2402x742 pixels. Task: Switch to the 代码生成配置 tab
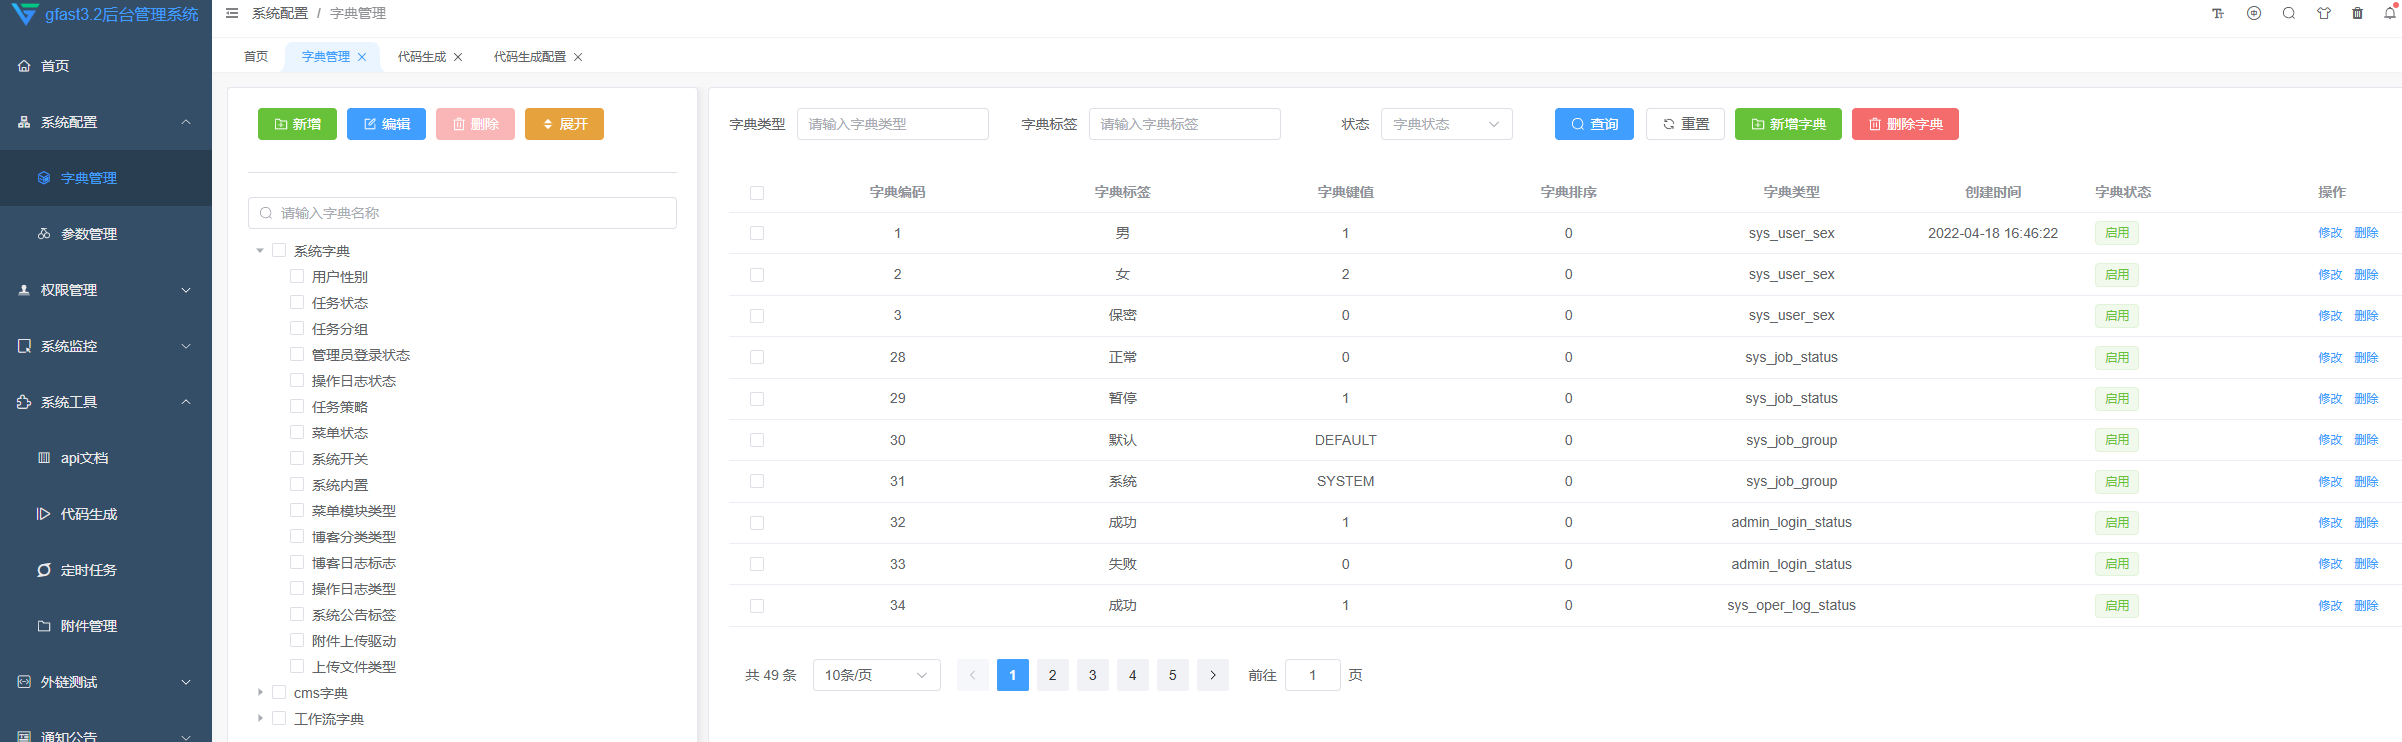[x=529, y=57]
